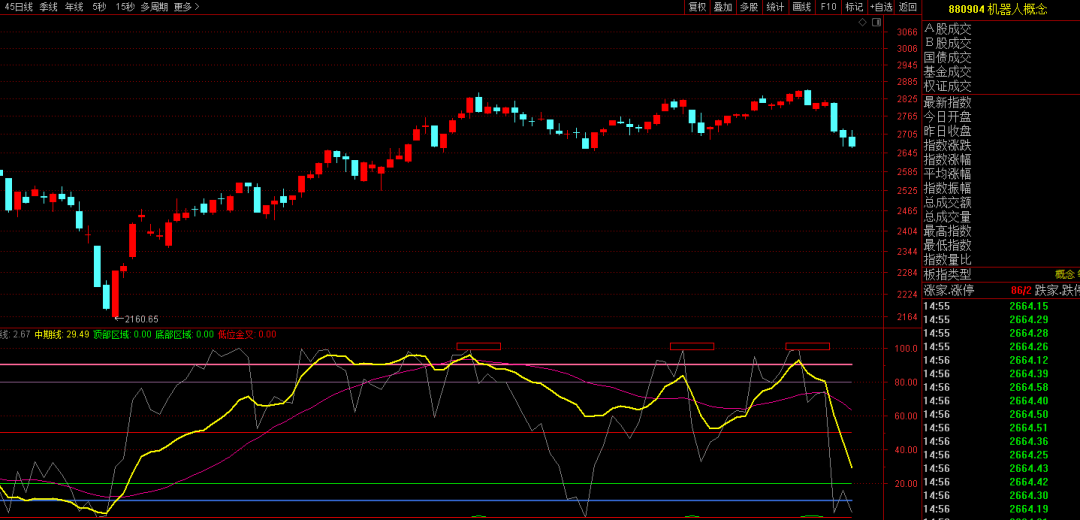Choose the 15秒 interval
Viewport: 1080px width, 520px height.
point(125,7)
